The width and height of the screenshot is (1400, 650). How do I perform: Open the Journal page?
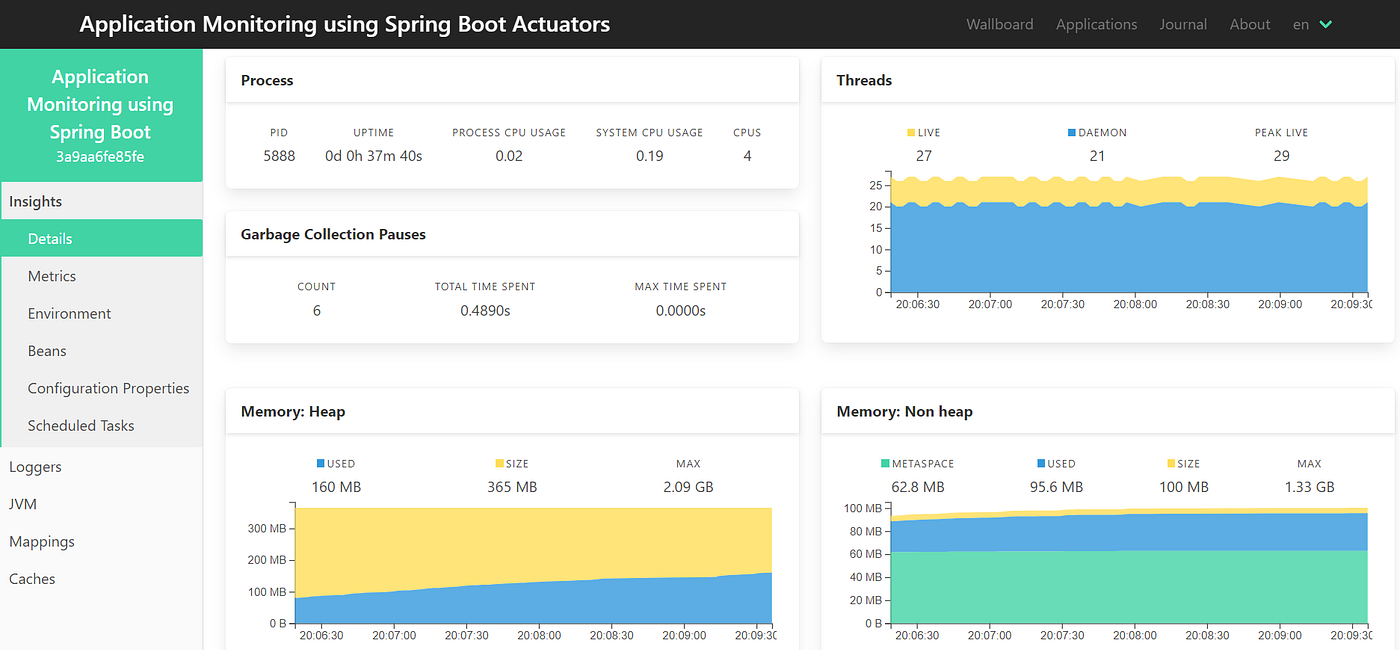click(1183, 24)
